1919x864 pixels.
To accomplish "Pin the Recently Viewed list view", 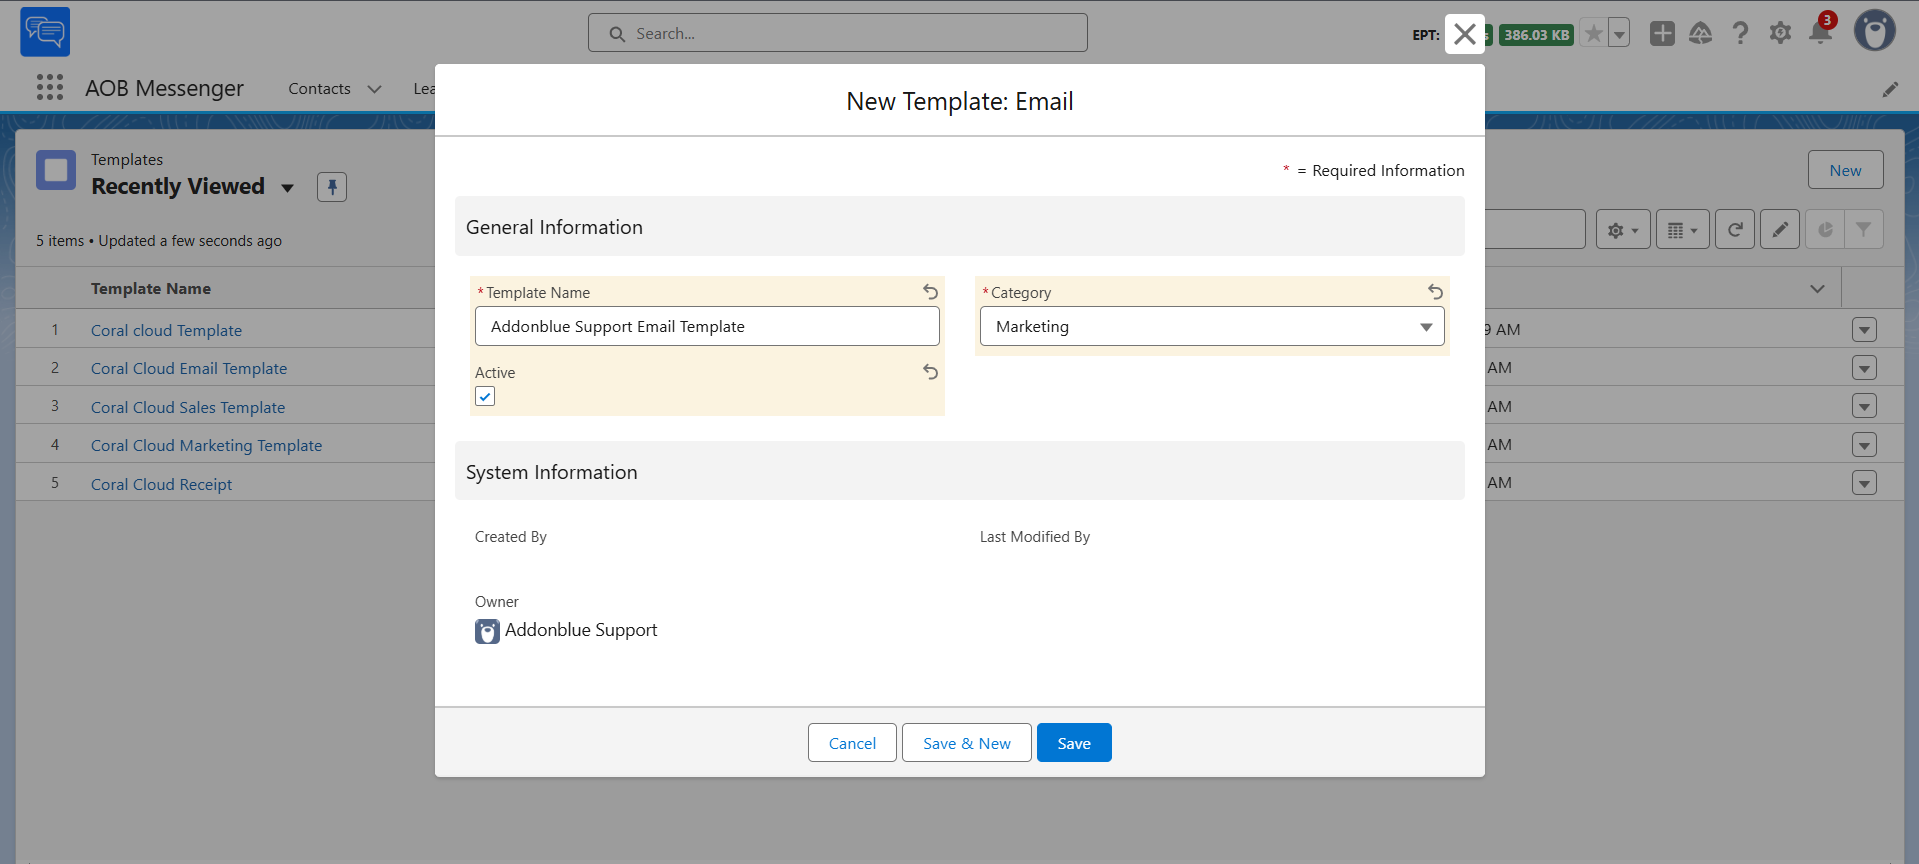I will pyautogui.click(x=332, y=187).
